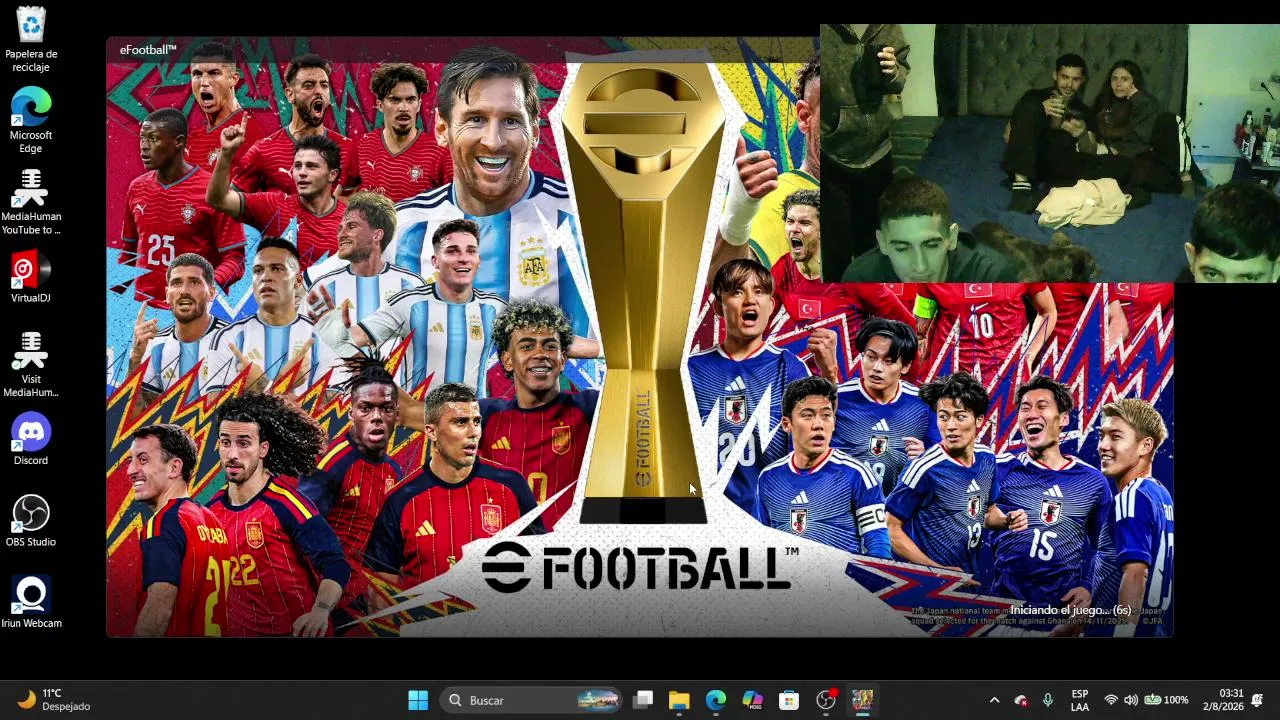The height and width of the screenshot is (720, 1280).
Task: Switch to OBS Studio on the taskbar
Action: pyautogui.click(x=826, y=700)
